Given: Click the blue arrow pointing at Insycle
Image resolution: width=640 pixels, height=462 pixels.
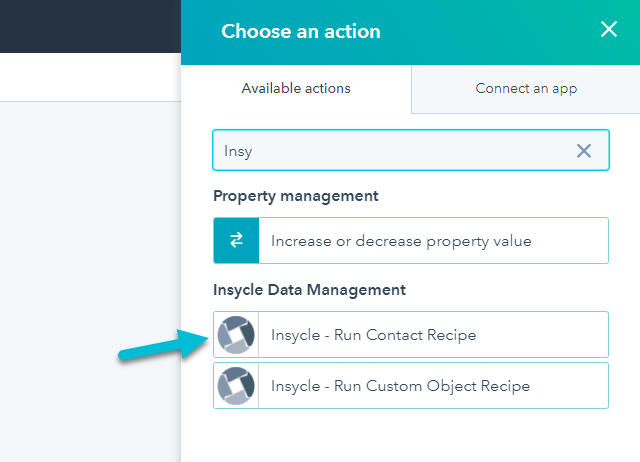Looking at the screenshot, I should pos(164,345).
